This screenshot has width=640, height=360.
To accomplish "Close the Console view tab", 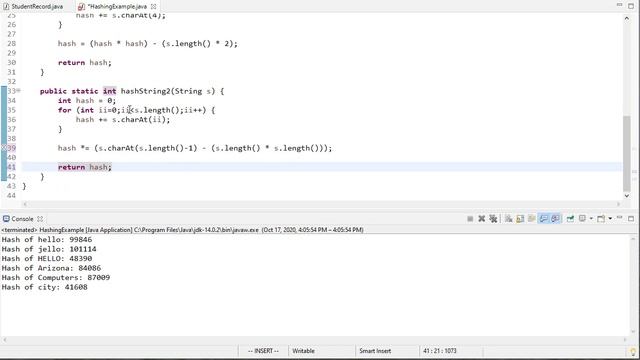I will (40, 219).
